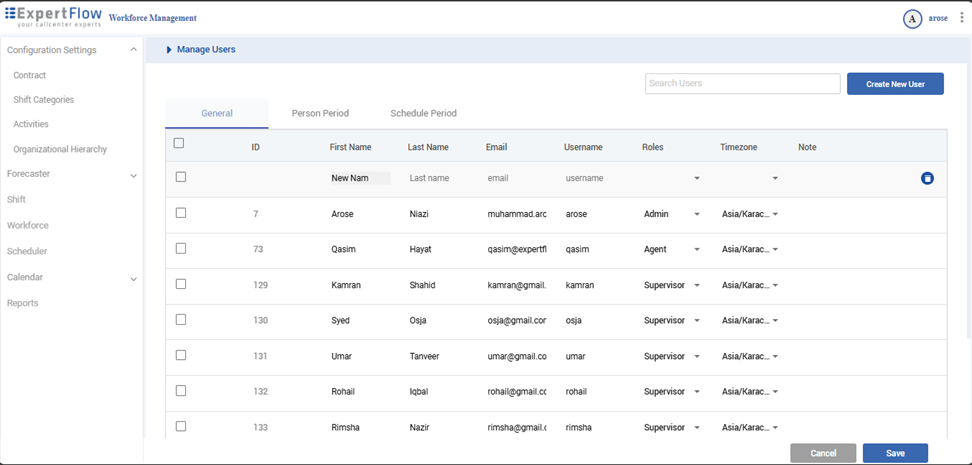The width and height of the screenshot is (972, 465).
Task: Click the ExpertFlow logo icon
Action: 11,13
